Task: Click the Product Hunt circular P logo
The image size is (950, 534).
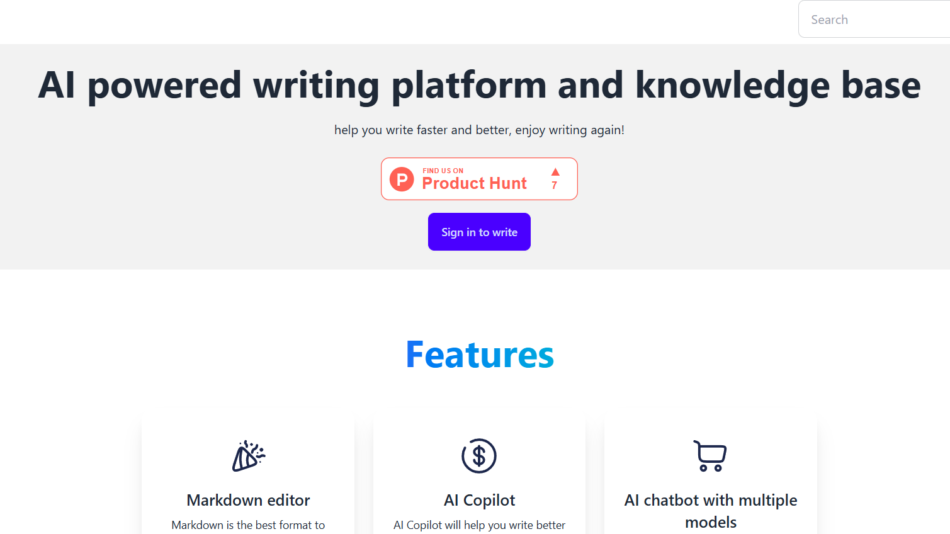Action: point(401,179)
